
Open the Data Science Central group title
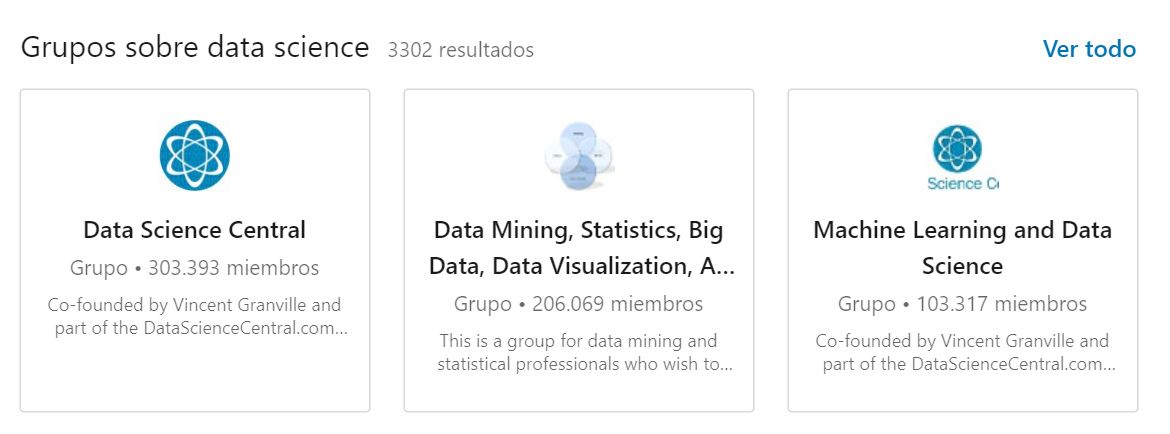coord(195,230)
